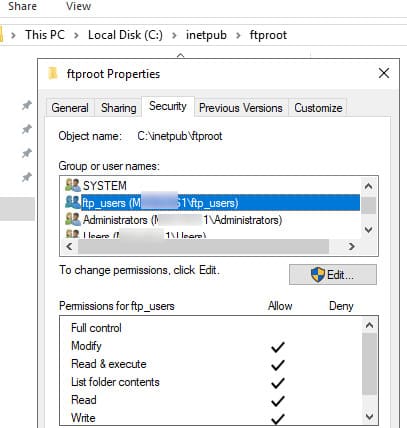This screenshot has height=428, width=407.
Task: Click the ftp_users group icon
Action: [x=73, y=202]
